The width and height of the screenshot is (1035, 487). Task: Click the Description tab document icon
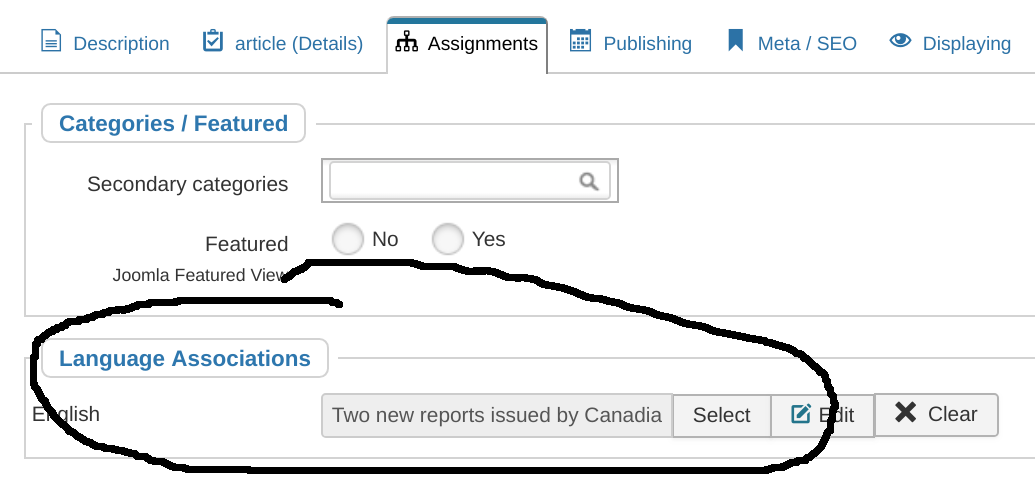(x=51, y=40)
